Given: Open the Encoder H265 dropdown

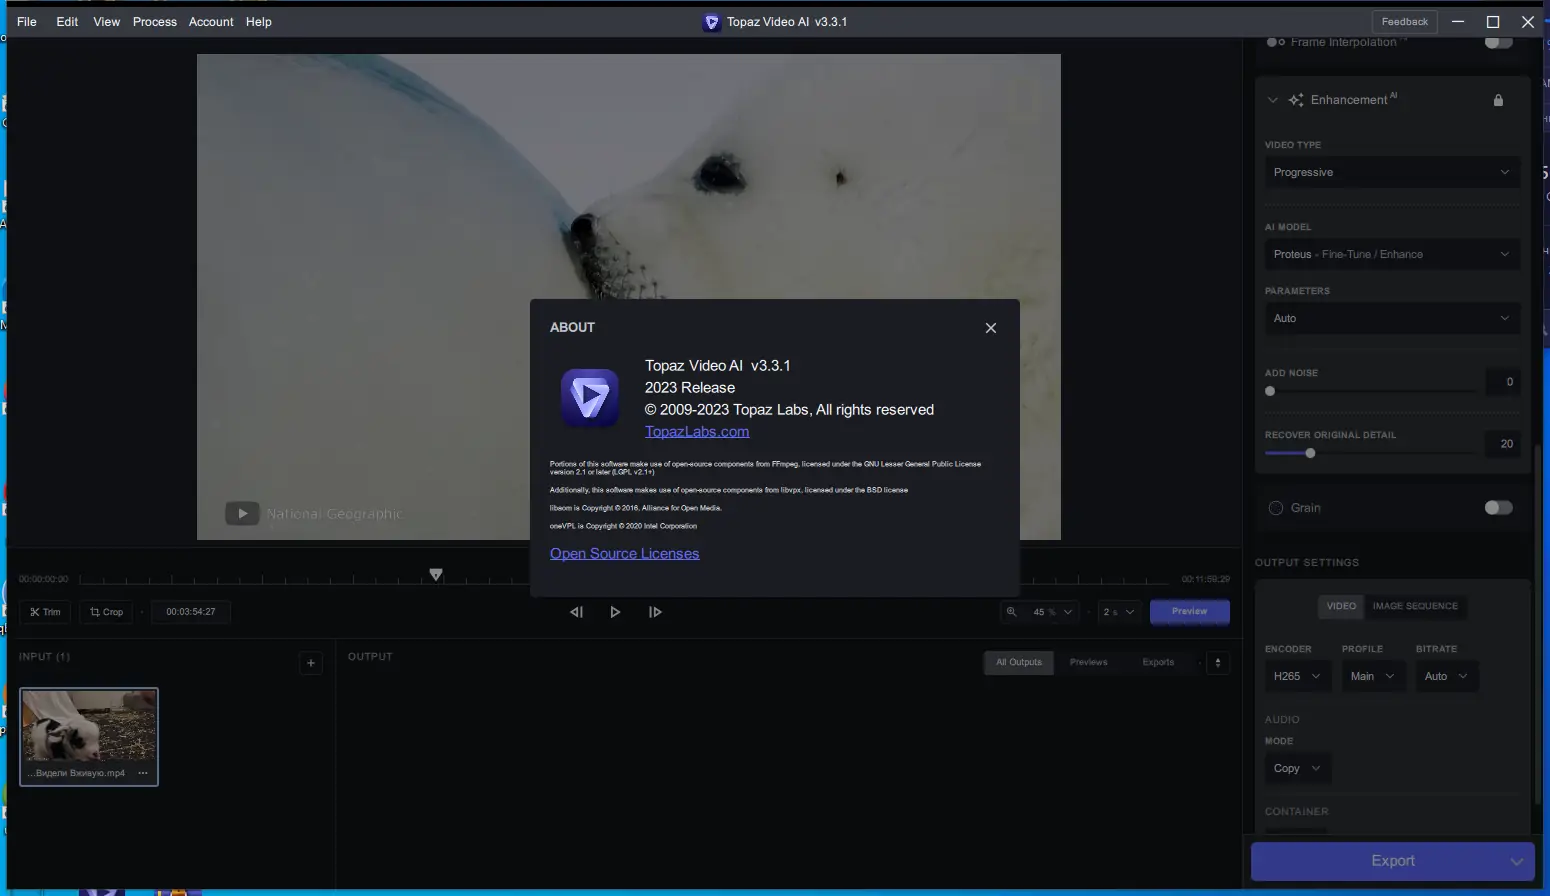Looking at the screenshot, I should click(1298, 676).
